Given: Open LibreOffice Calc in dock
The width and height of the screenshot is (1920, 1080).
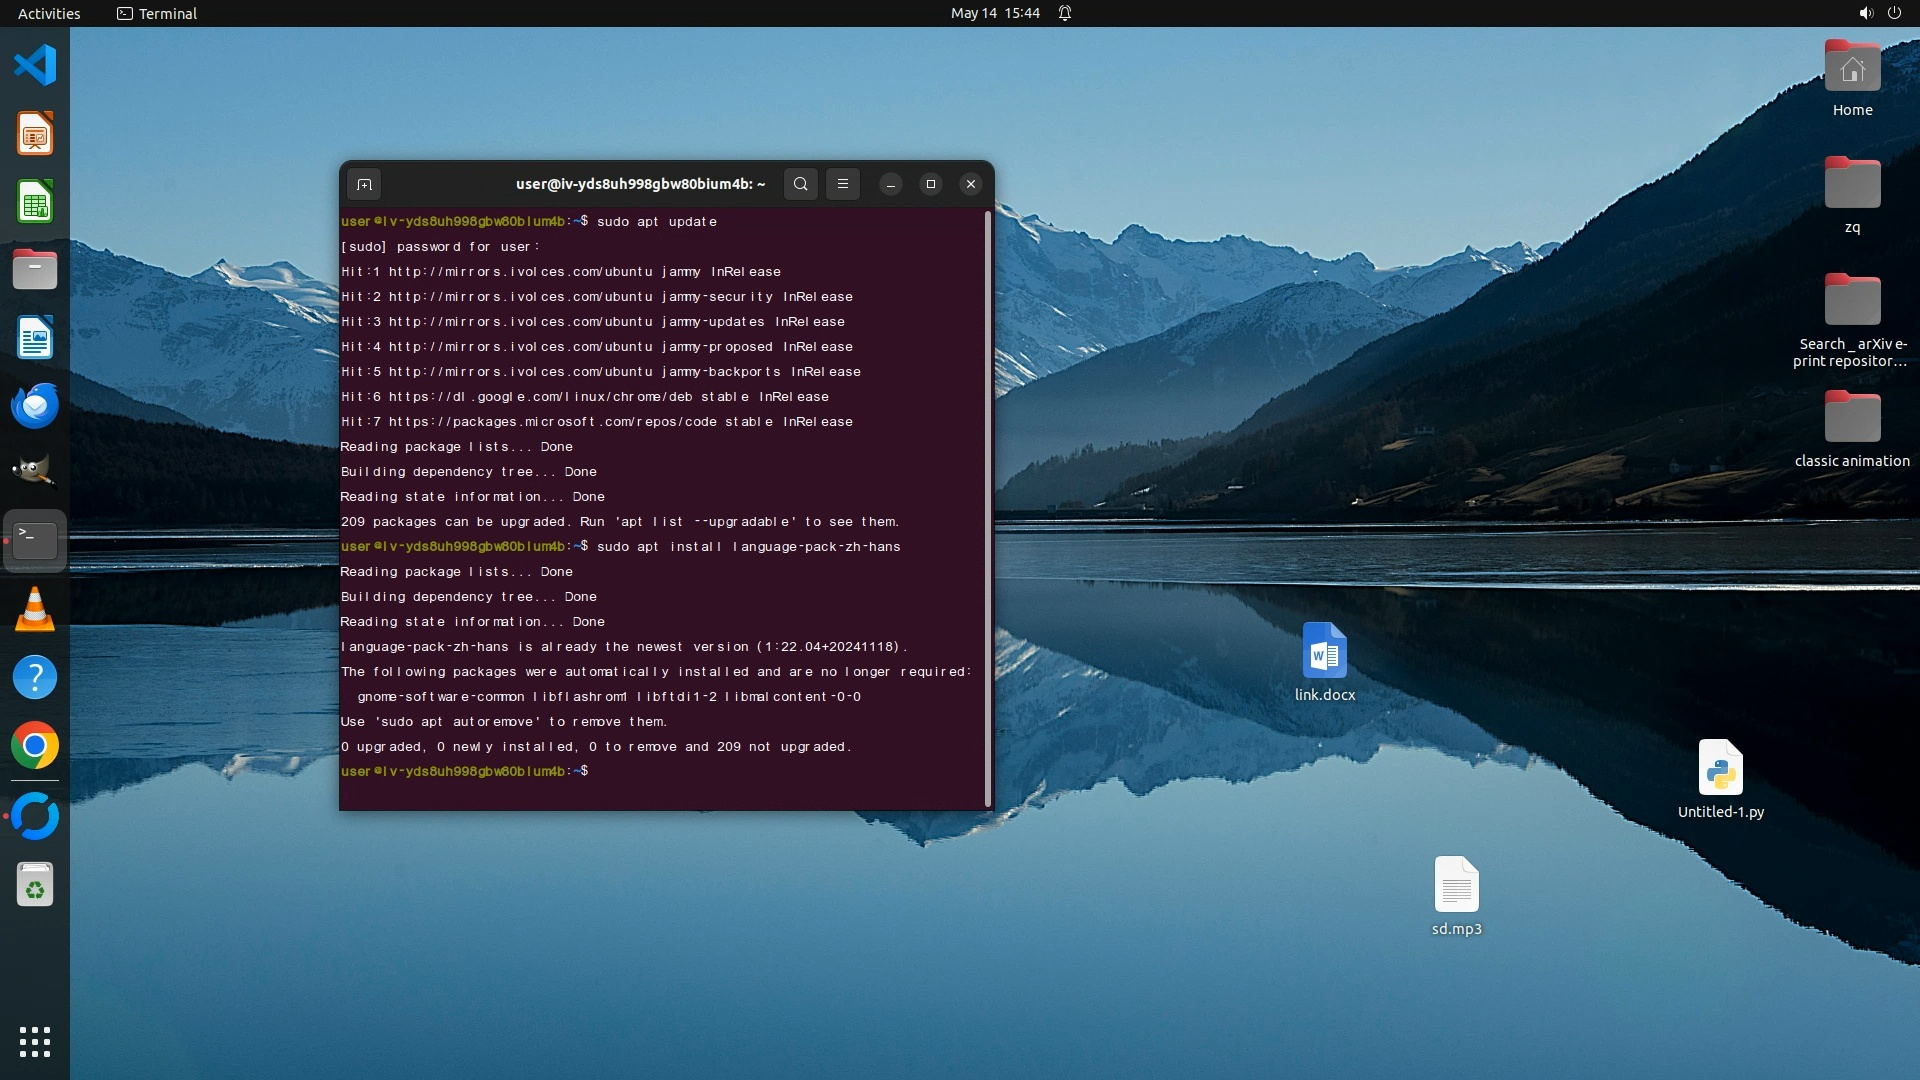Looking at the screenshot, I should point(35,202).
